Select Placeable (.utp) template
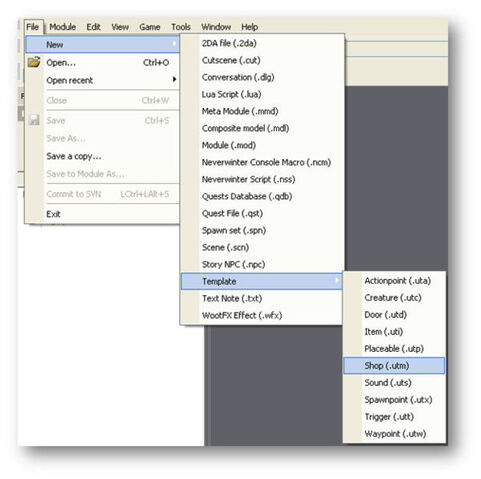Image resolution: width=481 pixels, height=479 pixels. click(x=394, y=349)
